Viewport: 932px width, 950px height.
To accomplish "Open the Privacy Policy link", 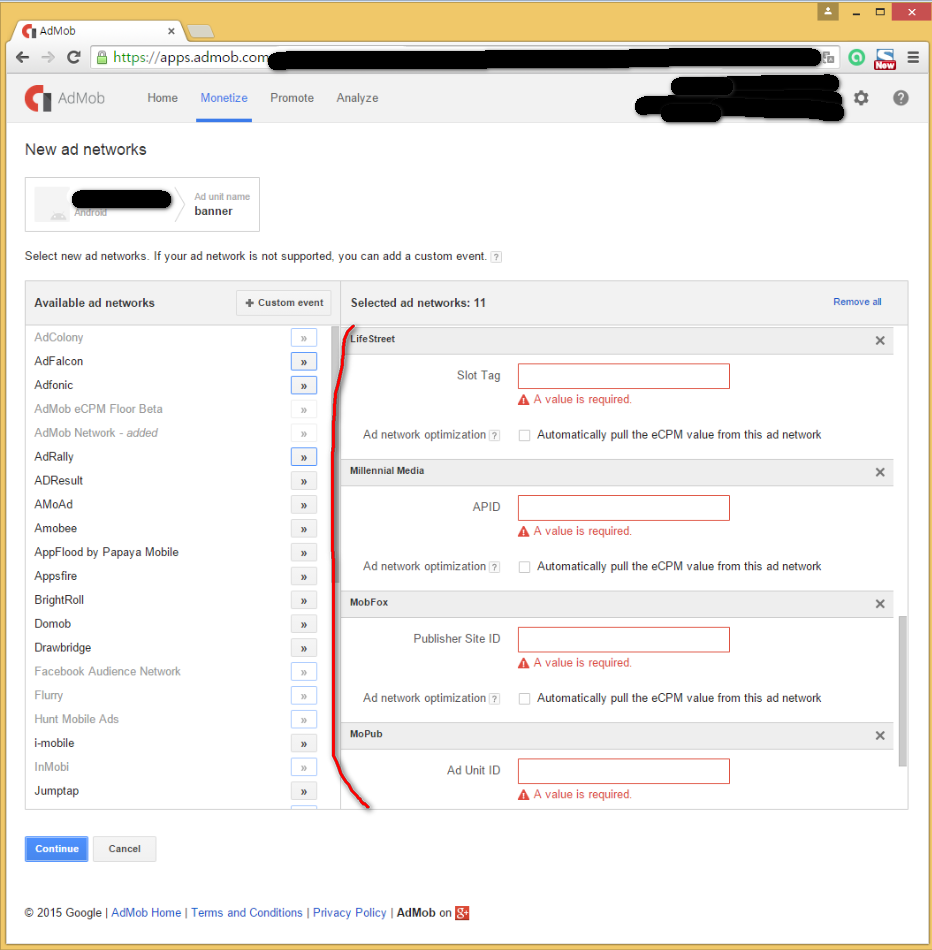I will [x=349, y=912].
